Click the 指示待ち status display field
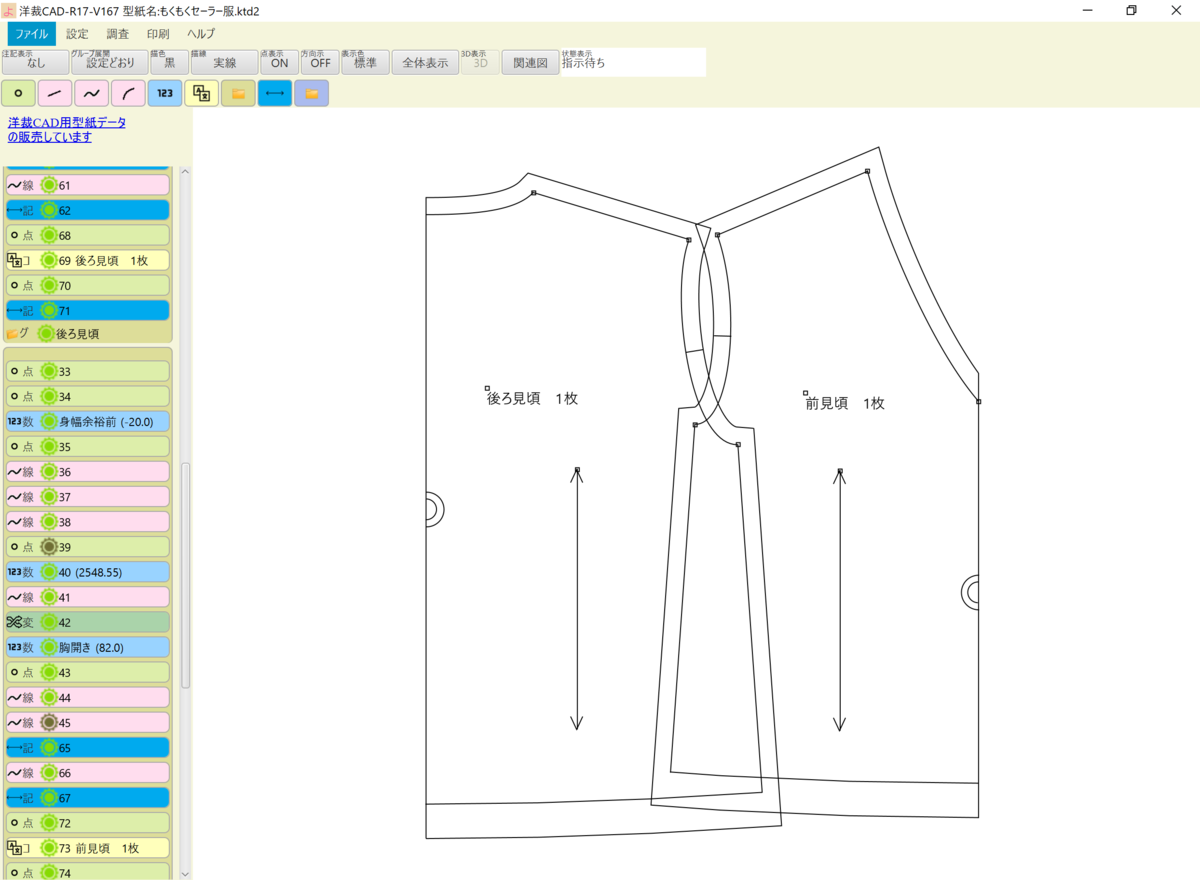Viewport: 1200px width, 880px height. pos(633,62)
